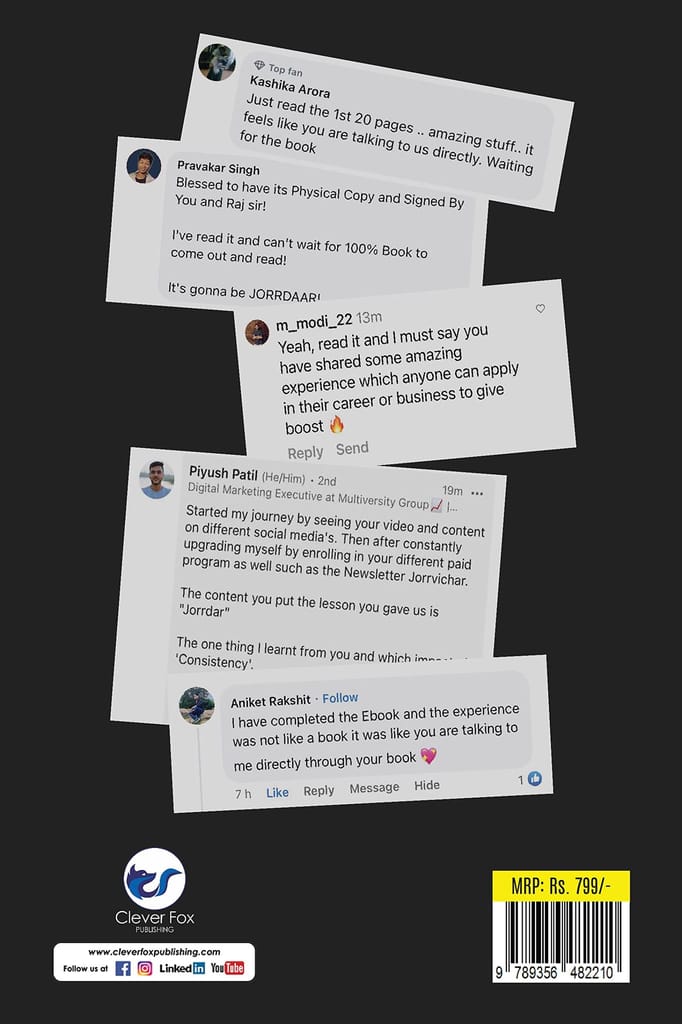Image resolution: width=682 pixels, height=1024 pixels.
Task: Click the Facebook icon in the footer
Action: click(123, 968)
